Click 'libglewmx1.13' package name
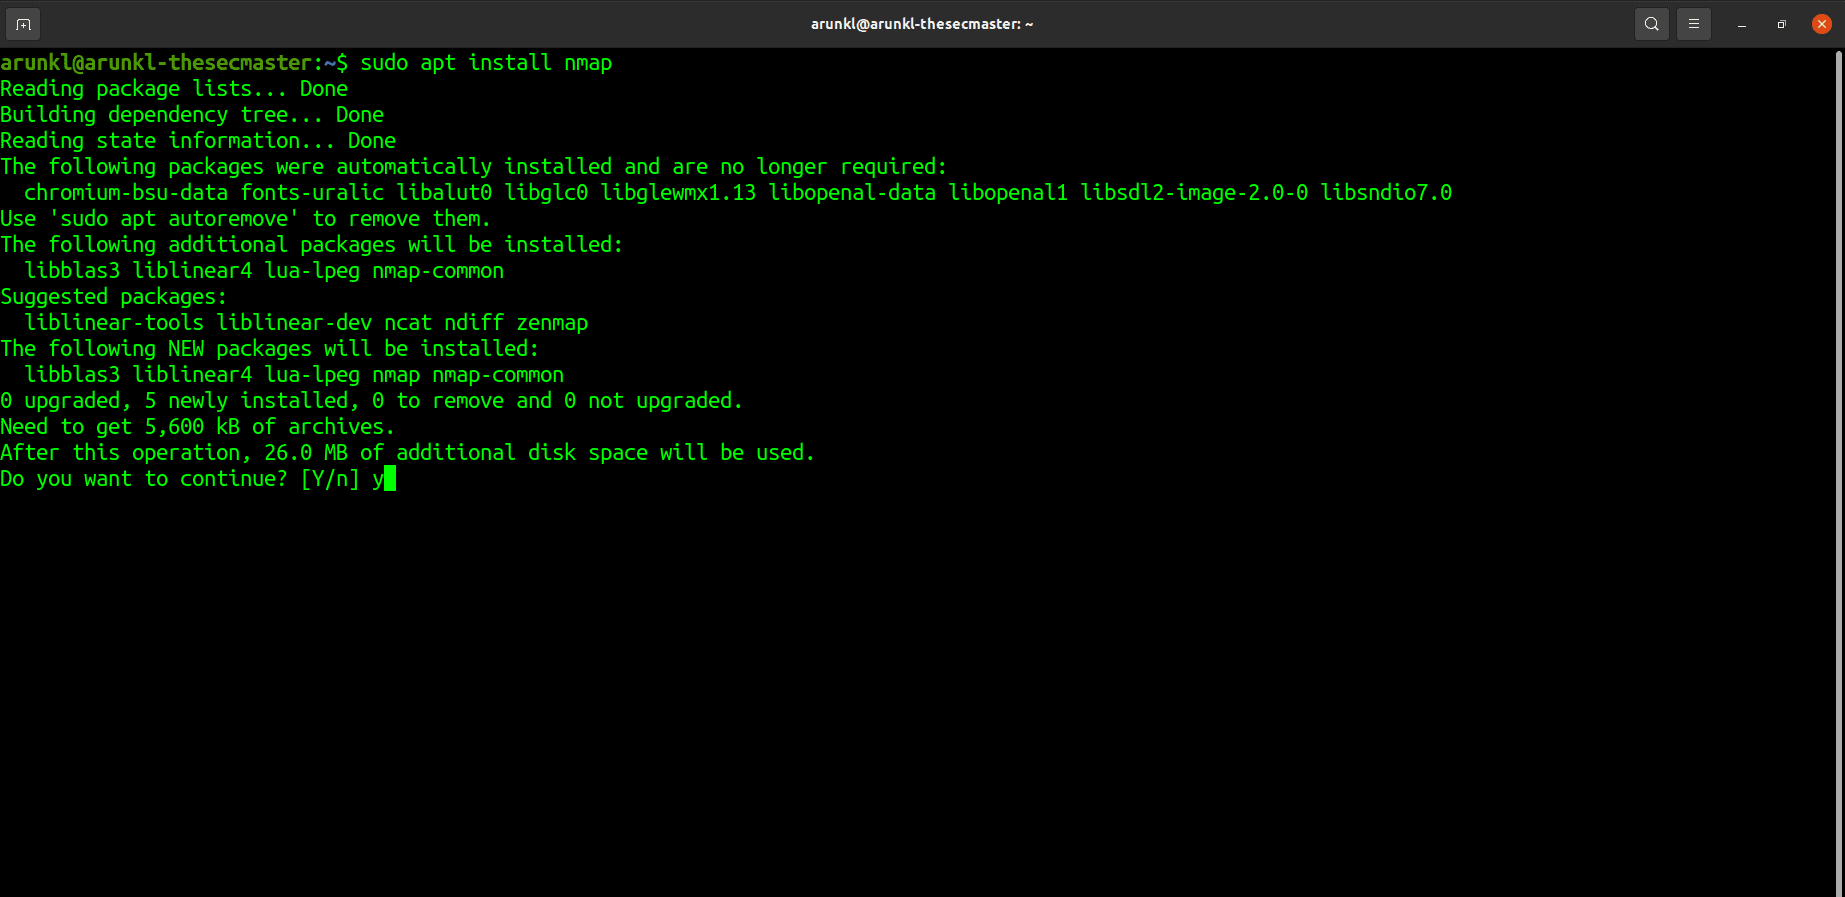Screen dimensions: 1845x897 [x=678, y=193]
